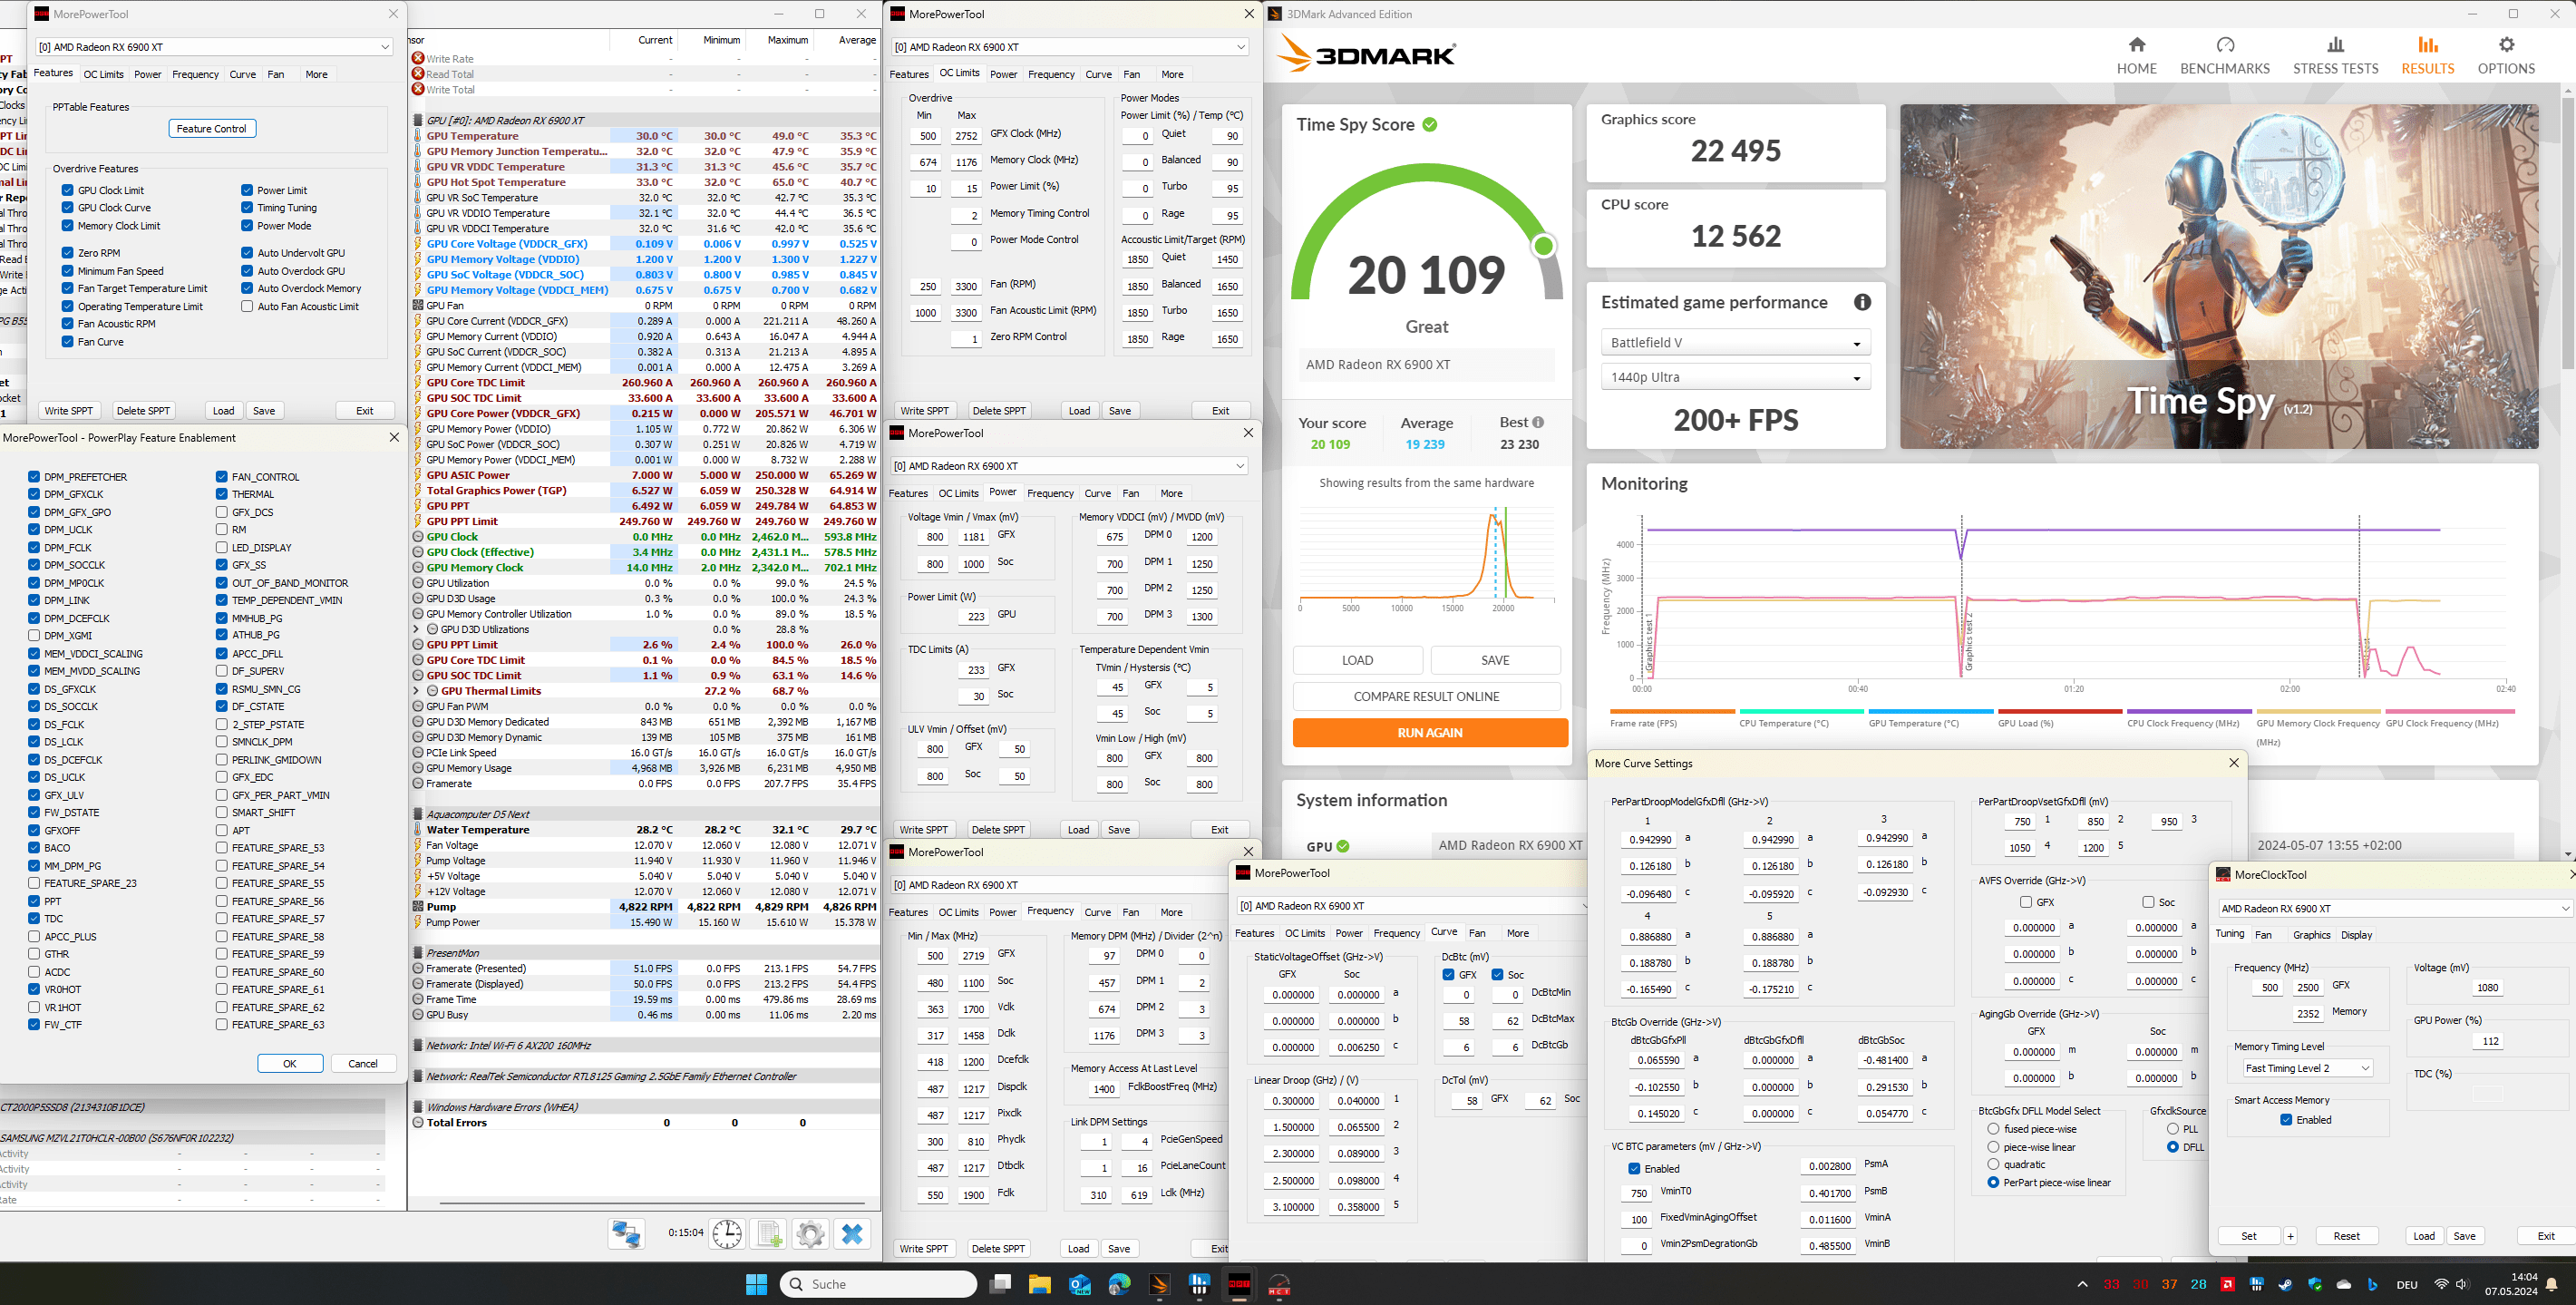Open the Battlefield V game dropdown
This screenshot has height=1305, width=2576.
pos(1735,343)
